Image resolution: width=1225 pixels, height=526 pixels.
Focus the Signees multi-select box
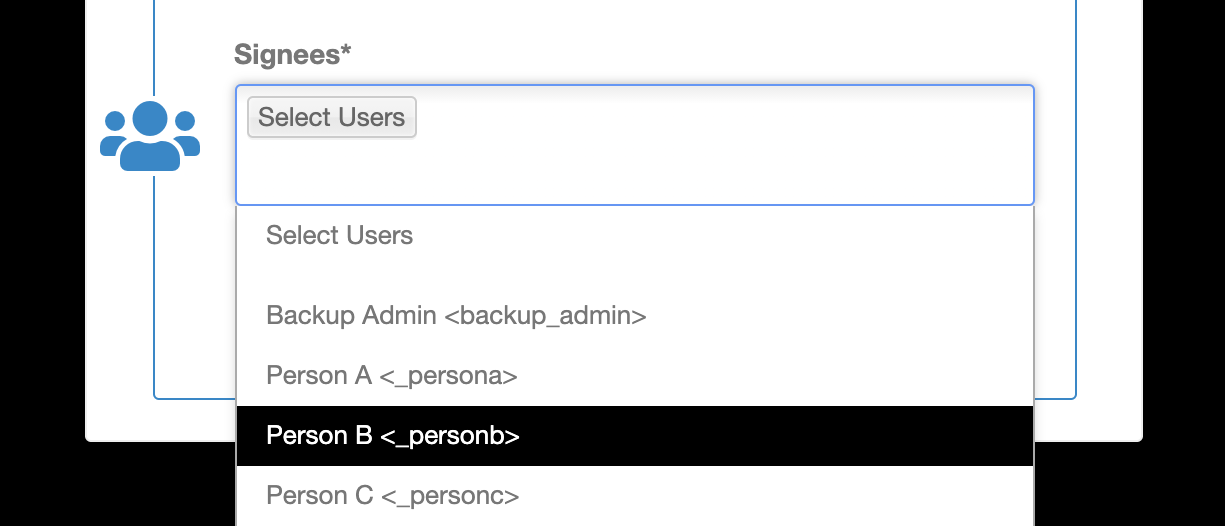pos(635,145)
